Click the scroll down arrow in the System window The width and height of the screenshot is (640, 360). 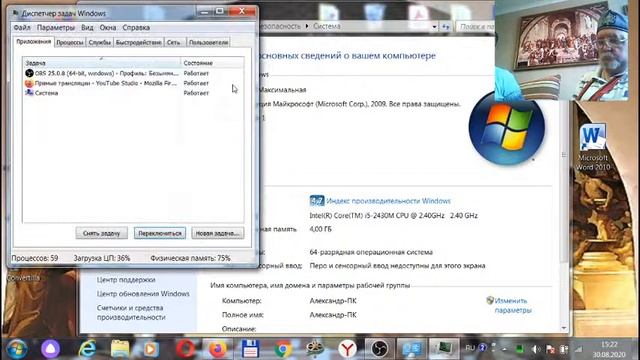click(x=564, y=328)
